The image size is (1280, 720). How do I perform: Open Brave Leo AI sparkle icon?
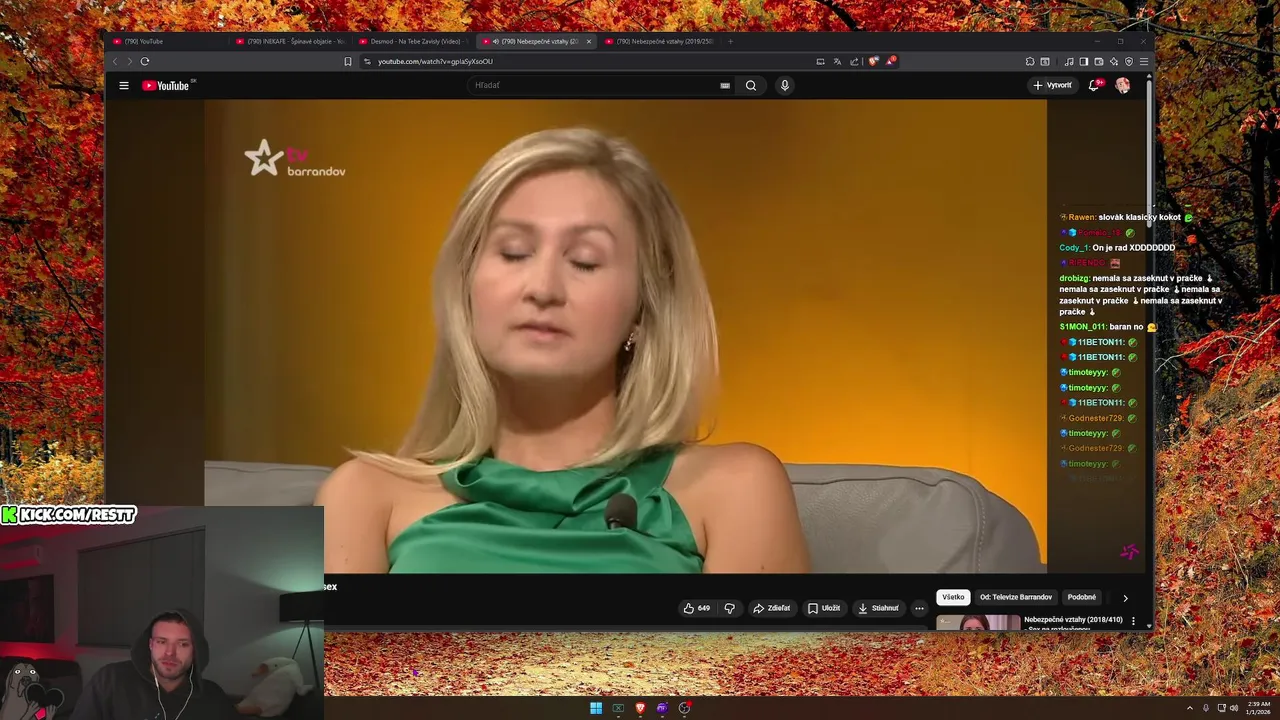point(1114,61)
